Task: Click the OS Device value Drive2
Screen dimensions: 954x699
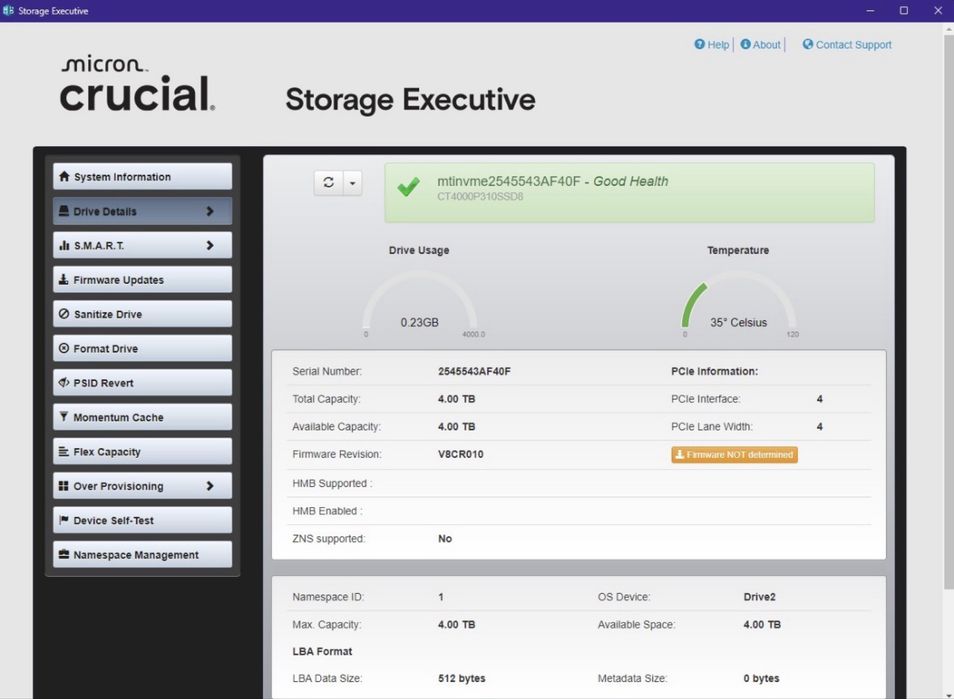Action: (x=759, y=597)
